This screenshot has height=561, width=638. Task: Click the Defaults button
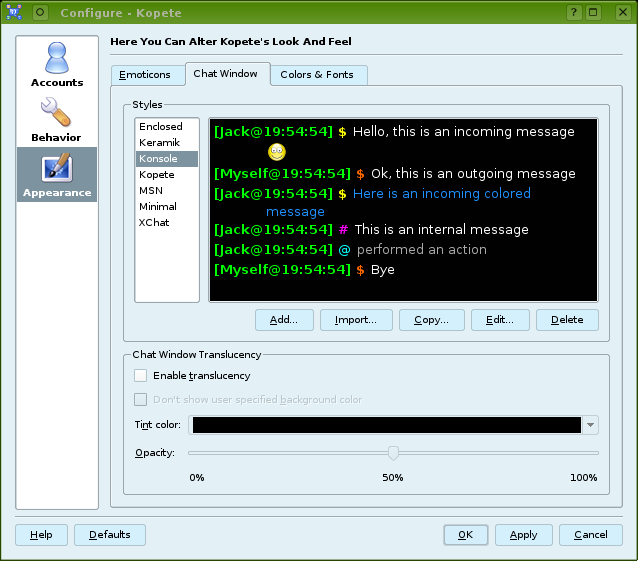point(110,535)
